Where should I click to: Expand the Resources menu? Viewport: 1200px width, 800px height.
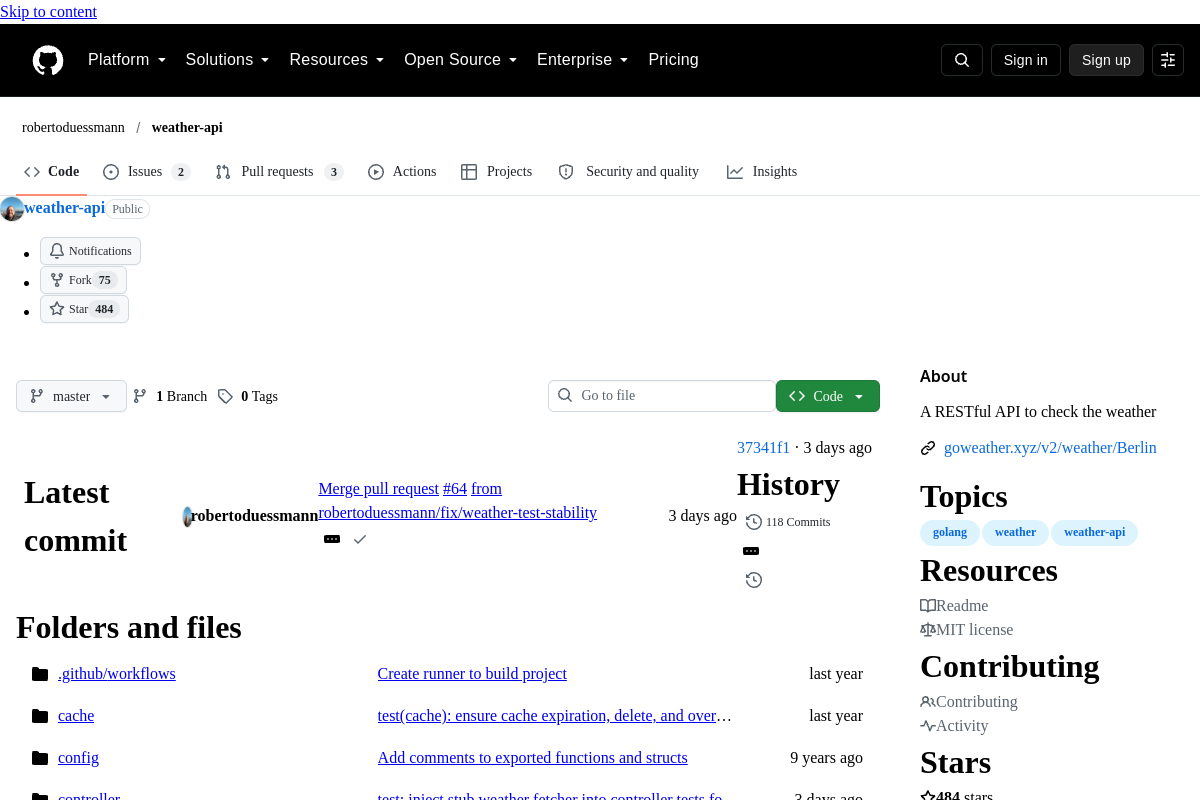click(337, 60)
